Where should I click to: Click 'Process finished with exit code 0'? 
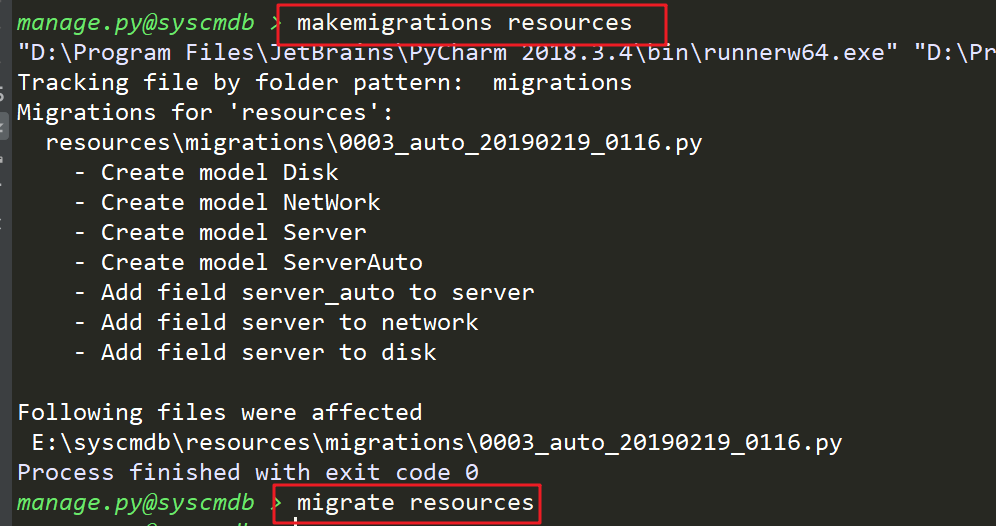(247, 472)
